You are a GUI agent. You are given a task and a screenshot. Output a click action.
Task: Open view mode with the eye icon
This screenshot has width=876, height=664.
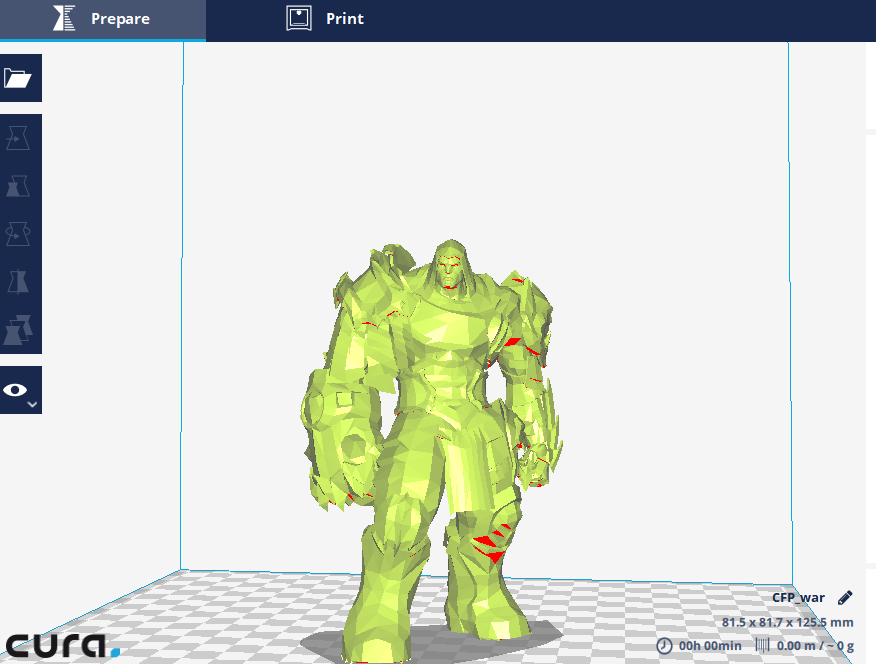tap(16, 390)
